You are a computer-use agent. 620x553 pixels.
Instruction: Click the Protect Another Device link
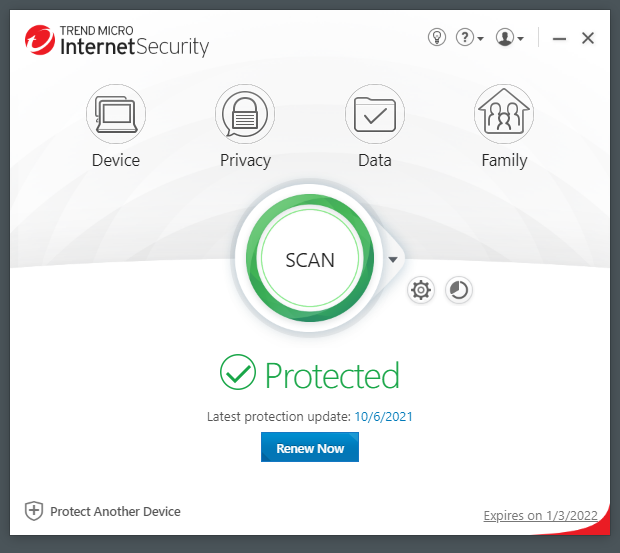click(115, 511)
